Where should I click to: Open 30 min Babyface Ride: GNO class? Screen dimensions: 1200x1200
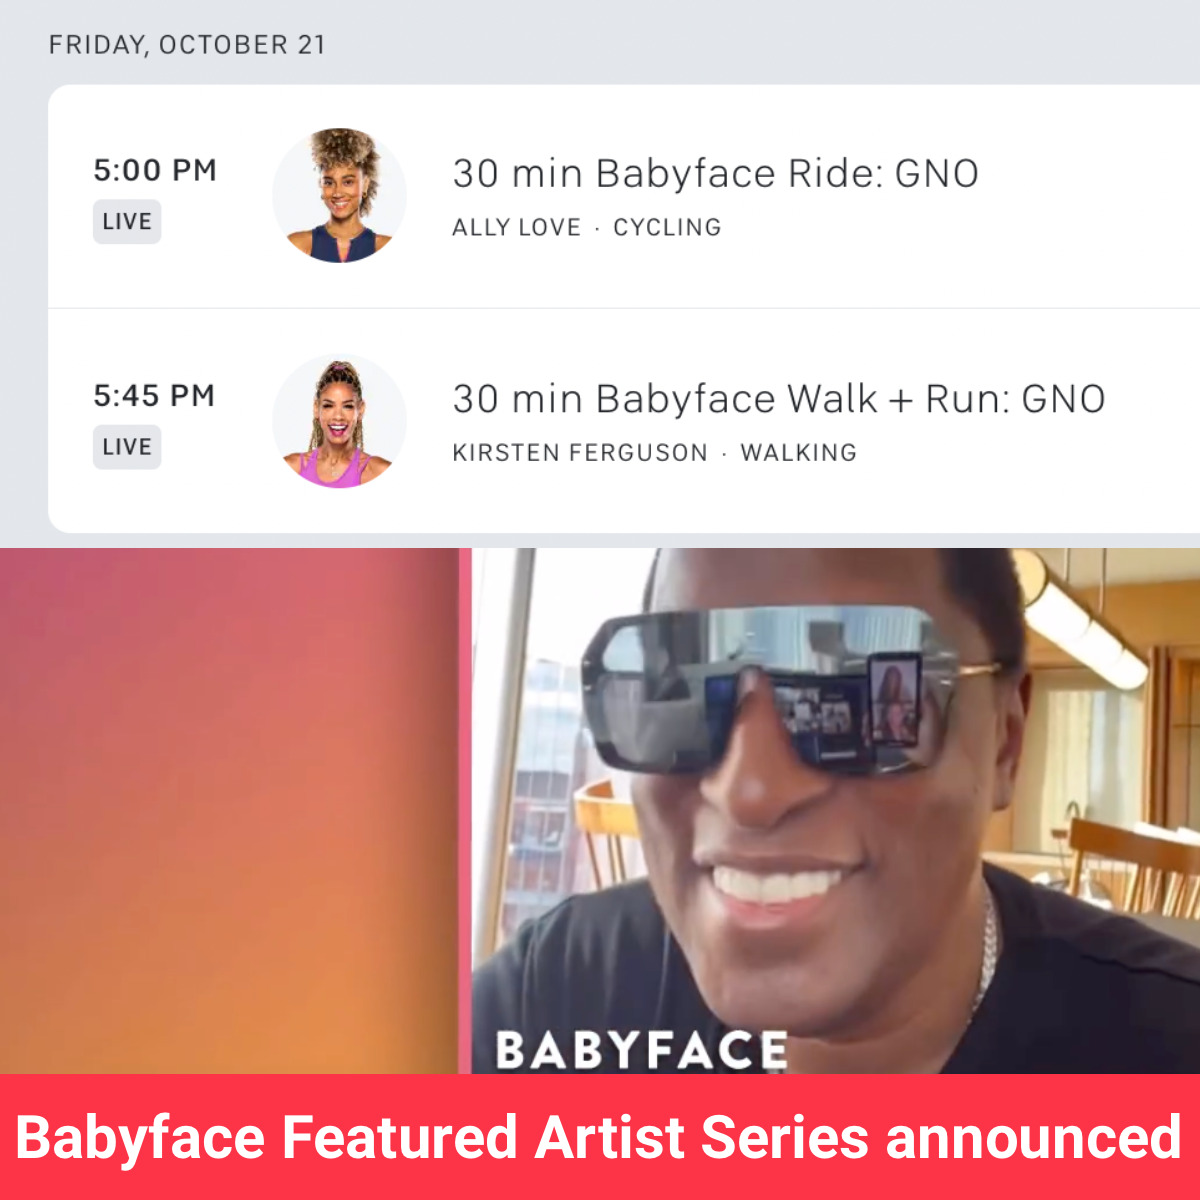pos(715,173)
